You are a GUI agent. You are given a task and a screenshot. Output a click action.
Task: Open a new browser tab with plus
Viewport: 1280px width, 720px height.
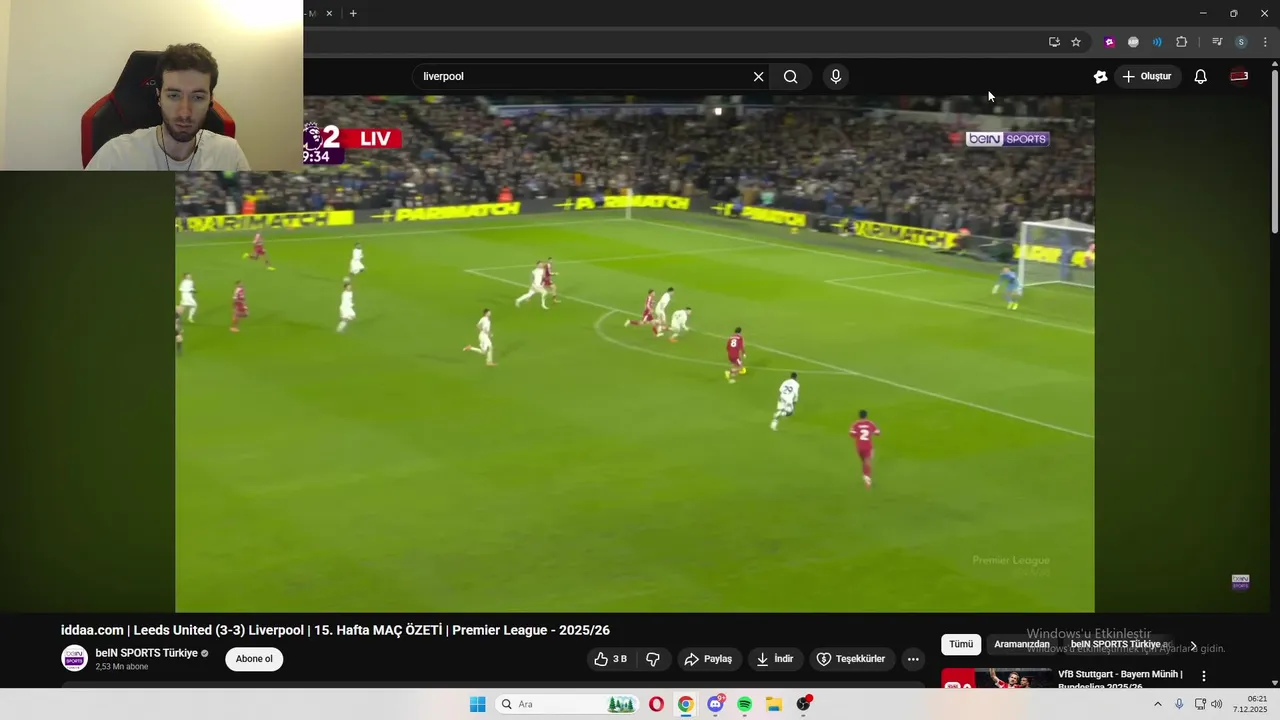click(x=353, y=13)
